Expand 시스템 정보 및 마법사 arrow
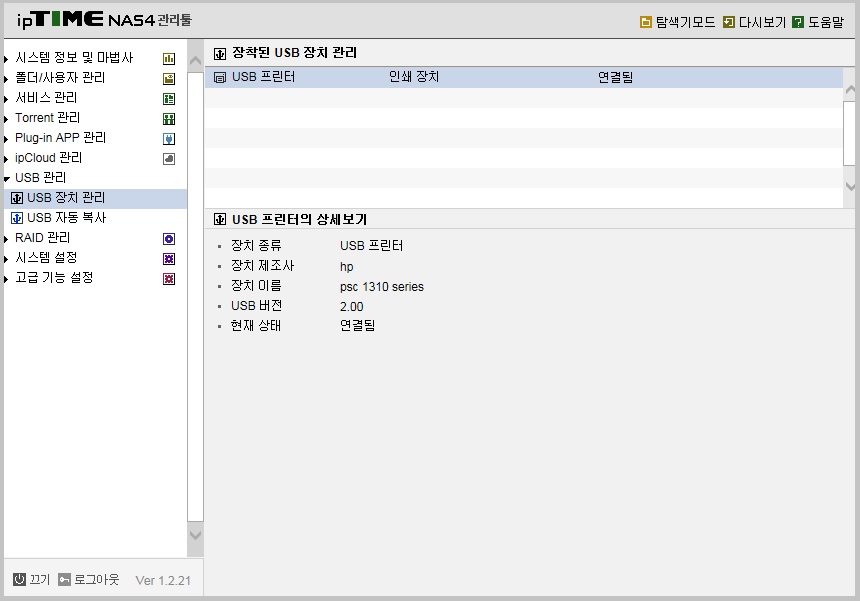 point(6,59)
